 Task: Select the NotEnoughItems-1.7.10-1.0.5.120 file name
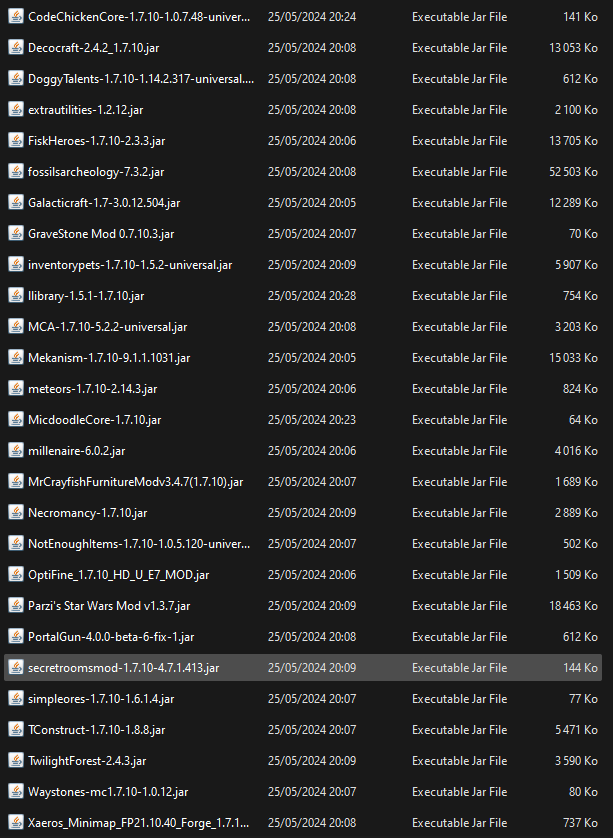point(139,544)
